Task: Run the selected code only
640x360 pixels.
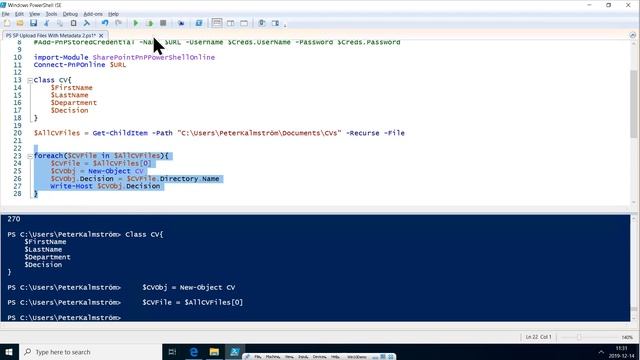Action: (x=149, y=23)
